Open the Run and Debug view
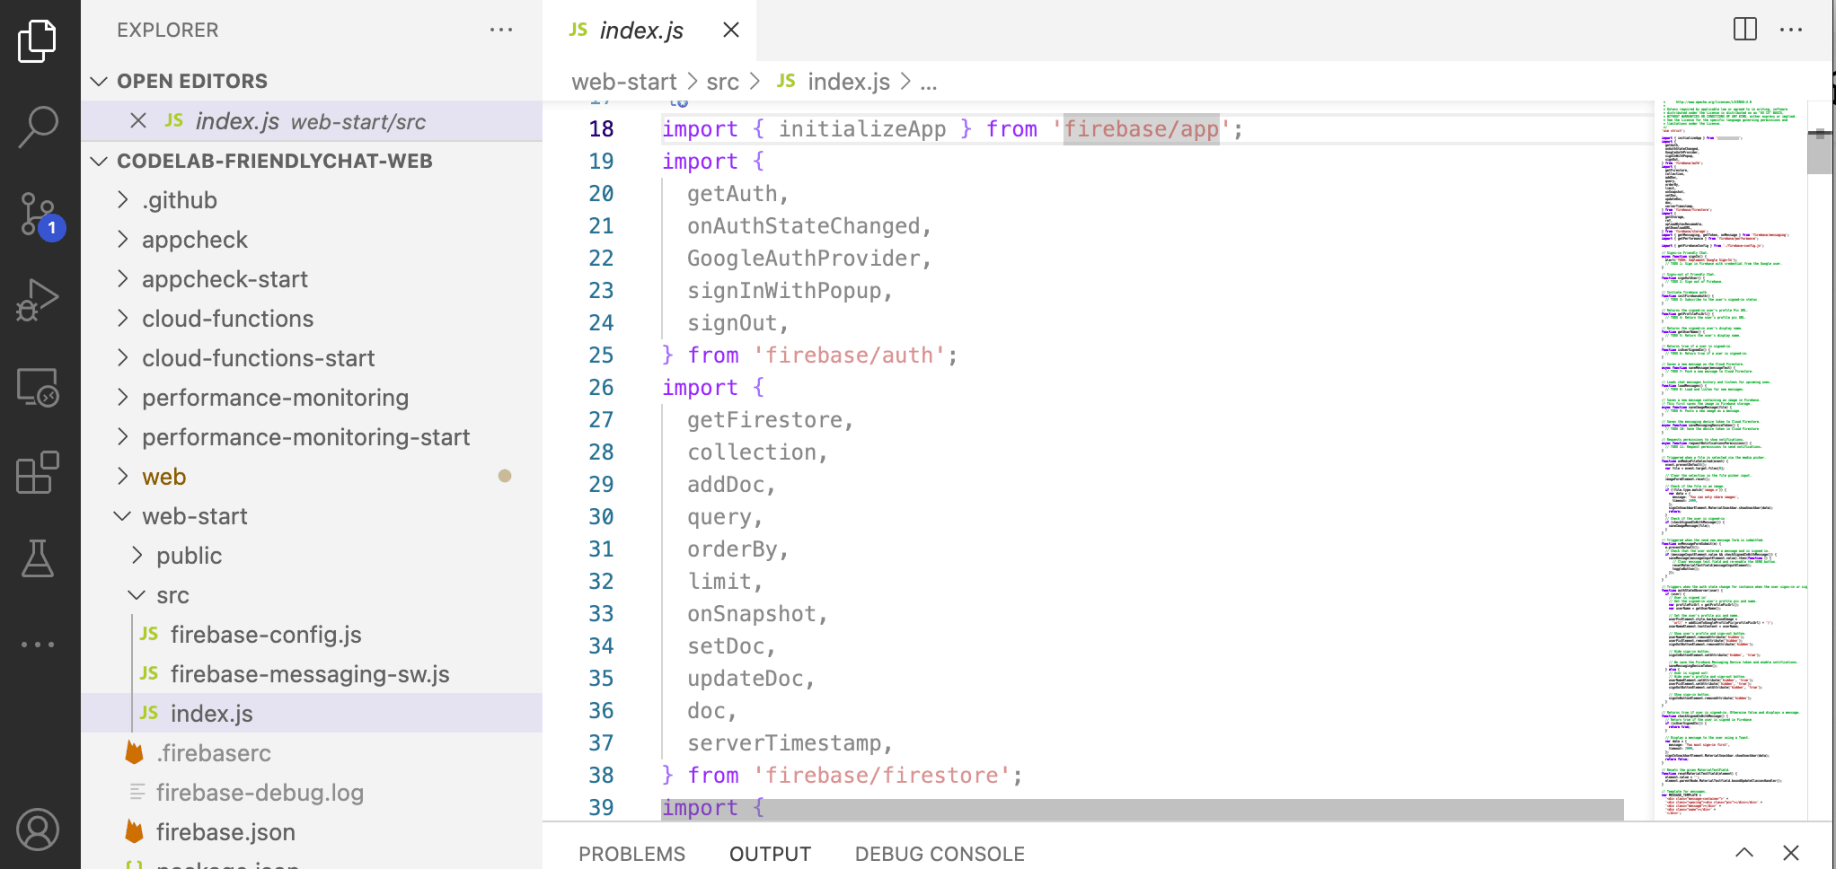This screenshot has width=1836, height=869. (x=38, y=300)
